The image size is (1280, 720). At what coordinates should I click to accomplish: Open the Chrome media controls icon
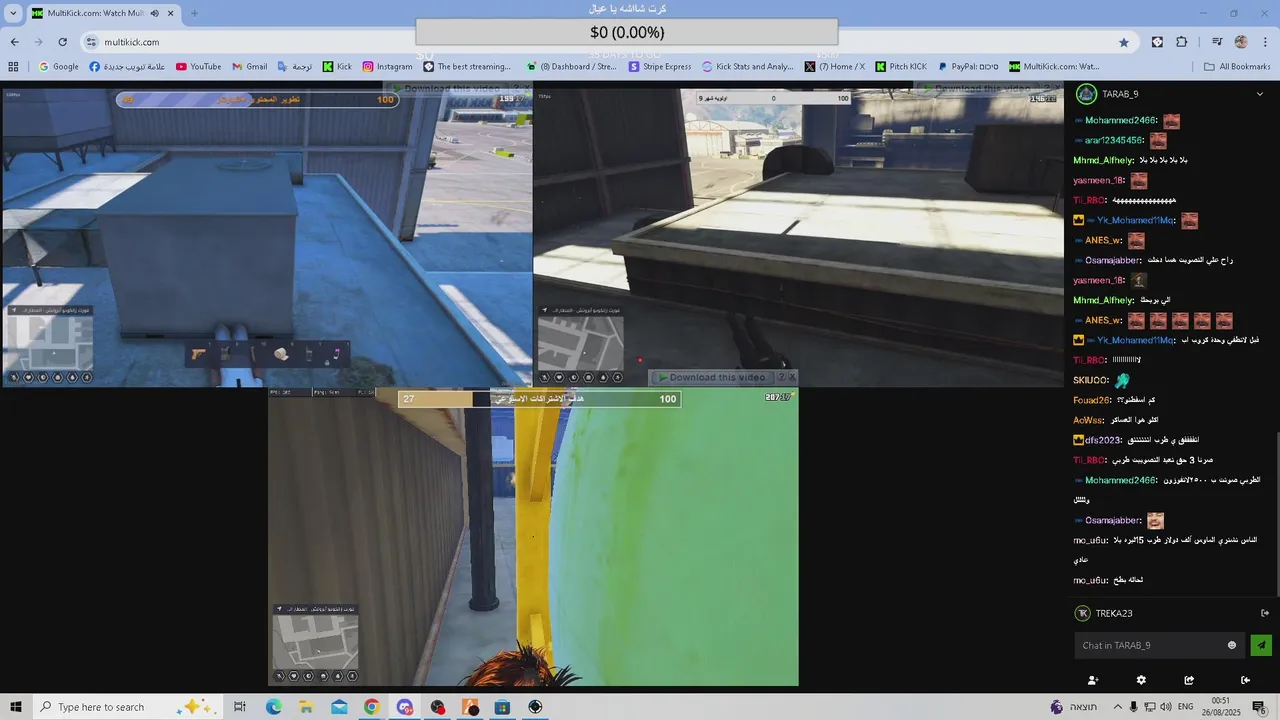click(x=1217, y=42)
